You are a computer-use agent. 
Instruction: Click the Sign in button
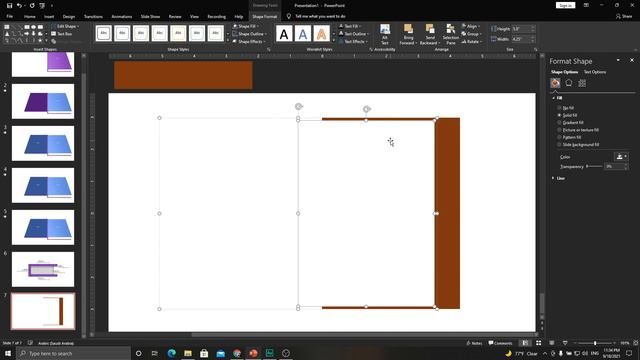click(x=565, y=5)
